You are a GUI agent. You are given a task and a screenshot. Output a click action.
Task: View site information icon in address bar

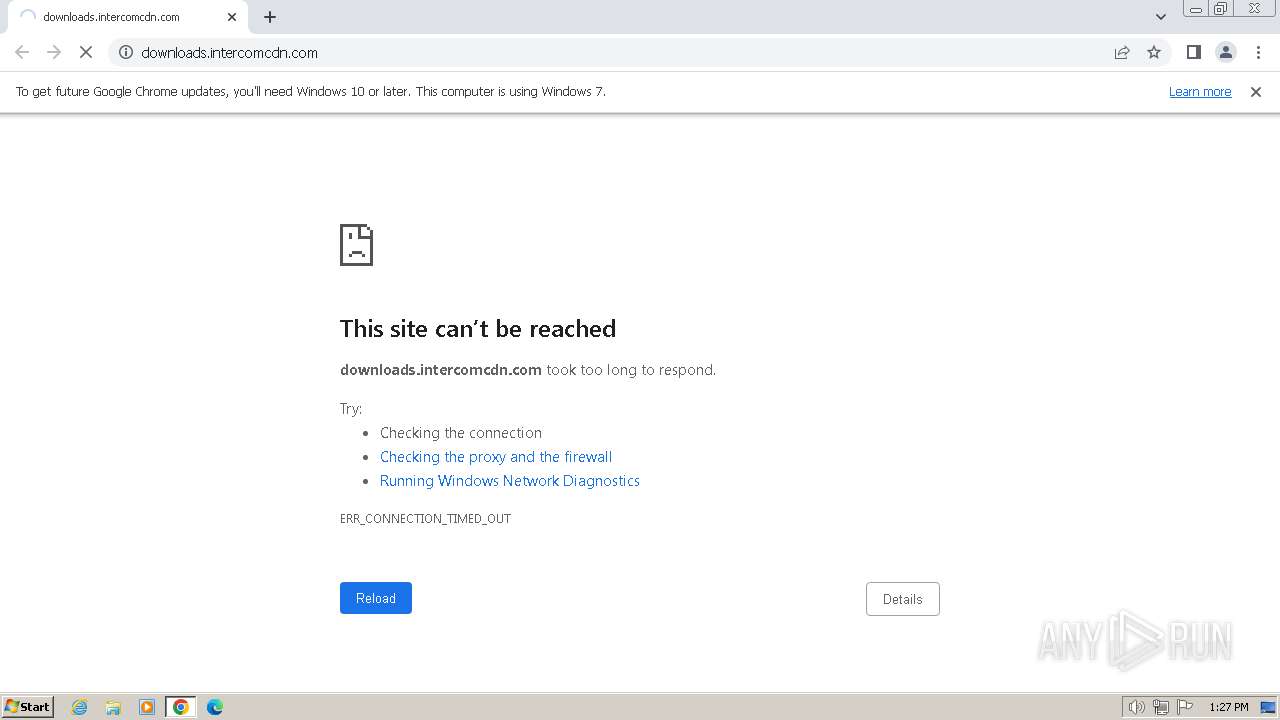[x=126, y=52]
